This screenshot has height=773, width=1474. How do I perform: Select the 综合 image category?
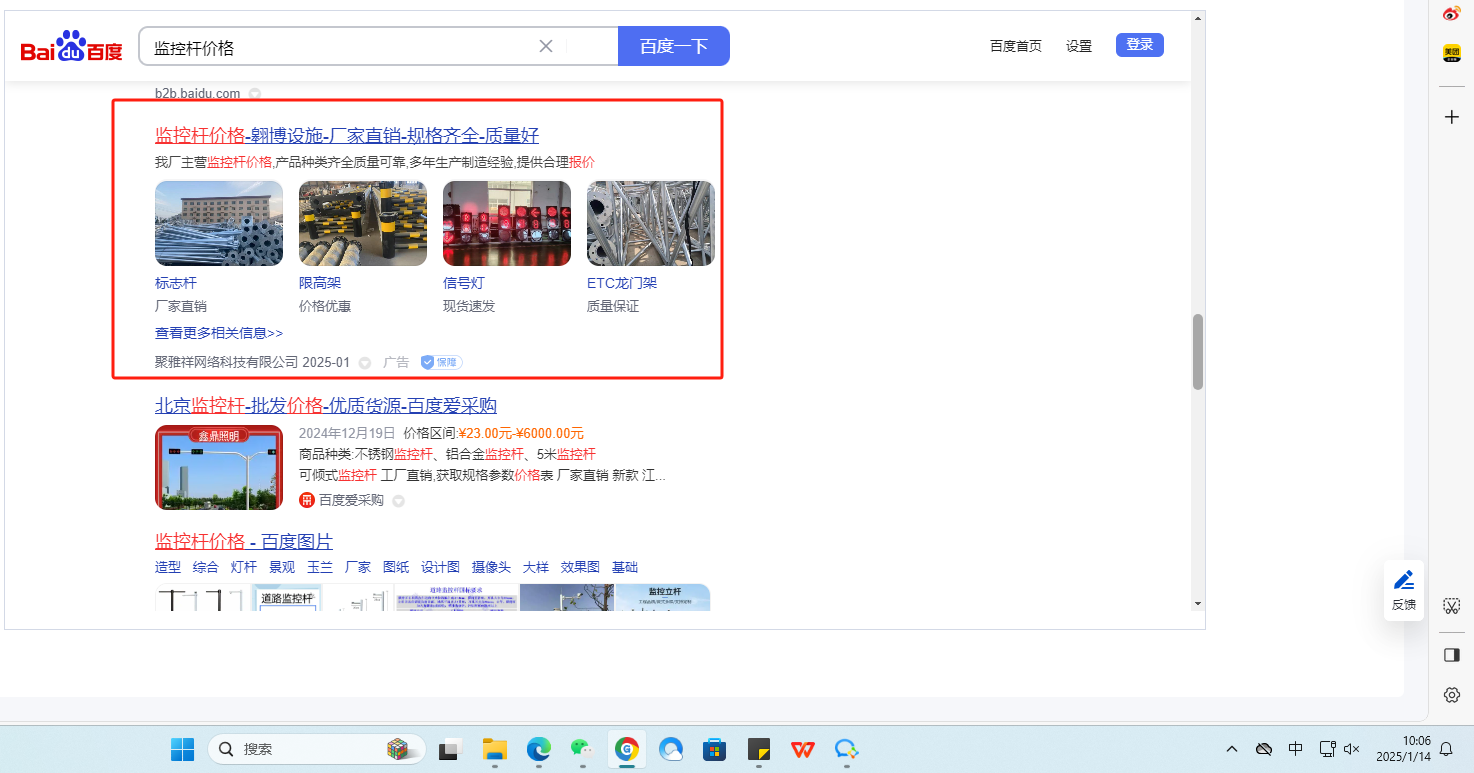coord(206,567)
